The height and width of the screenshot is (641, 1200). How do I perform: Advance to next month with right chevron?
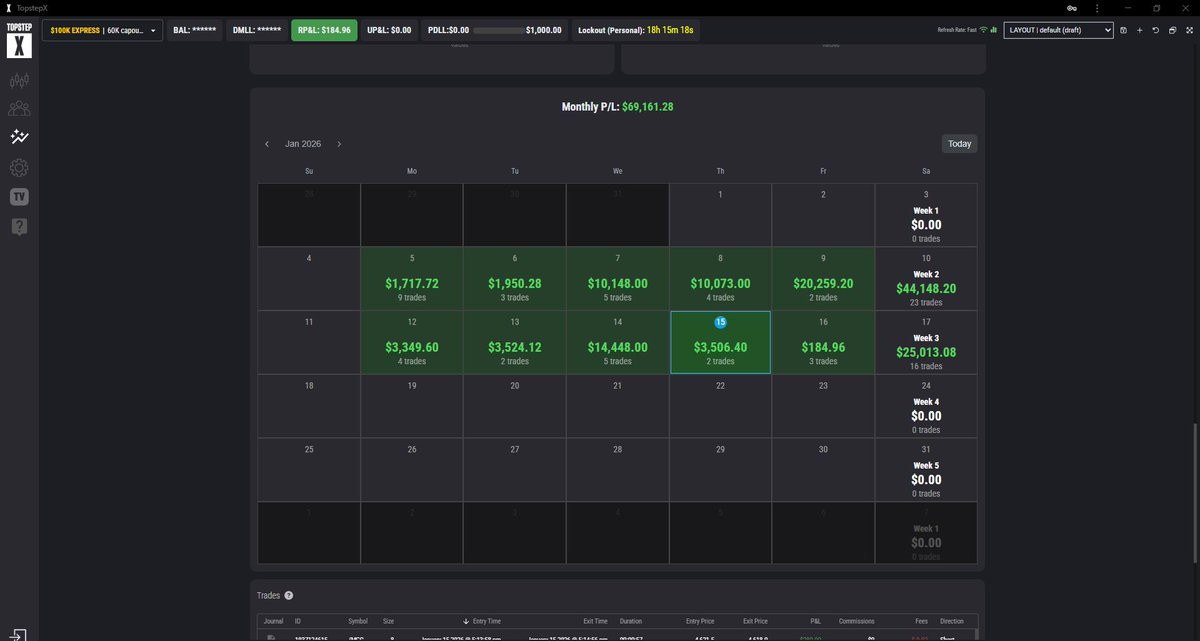[339, 144]
